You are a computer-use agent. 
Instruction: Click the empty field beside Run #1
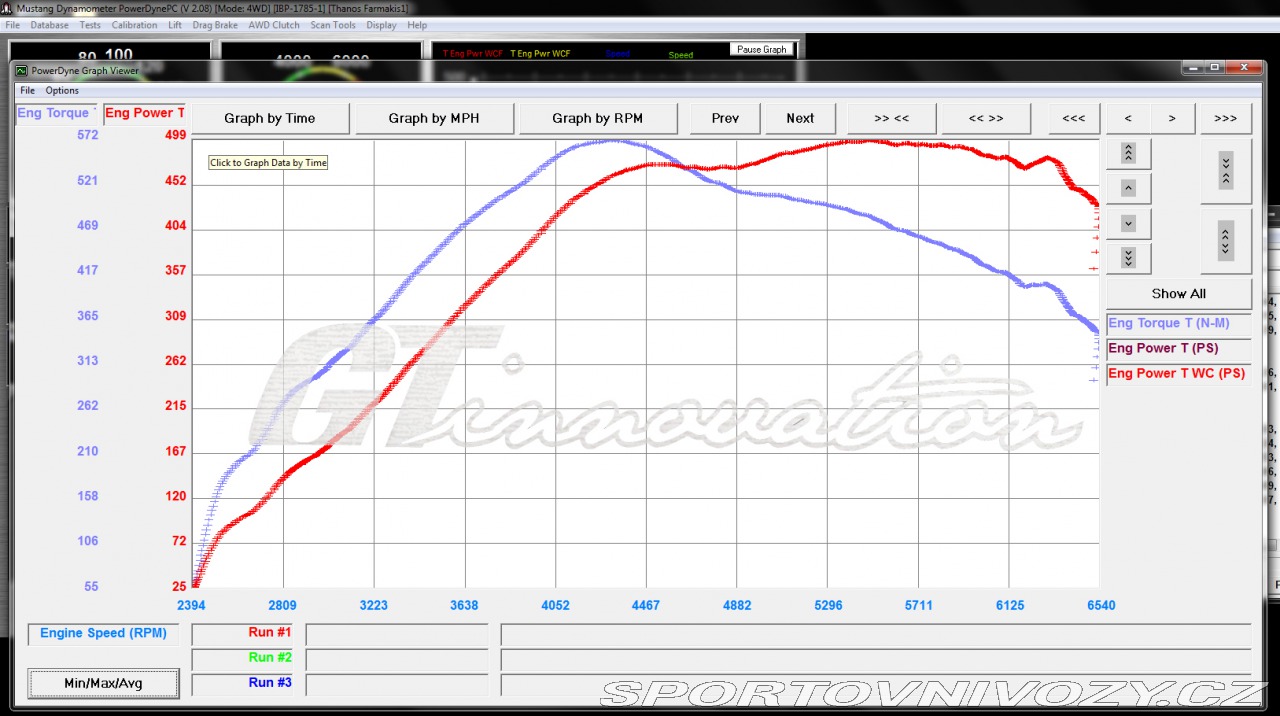click(397, 634)
